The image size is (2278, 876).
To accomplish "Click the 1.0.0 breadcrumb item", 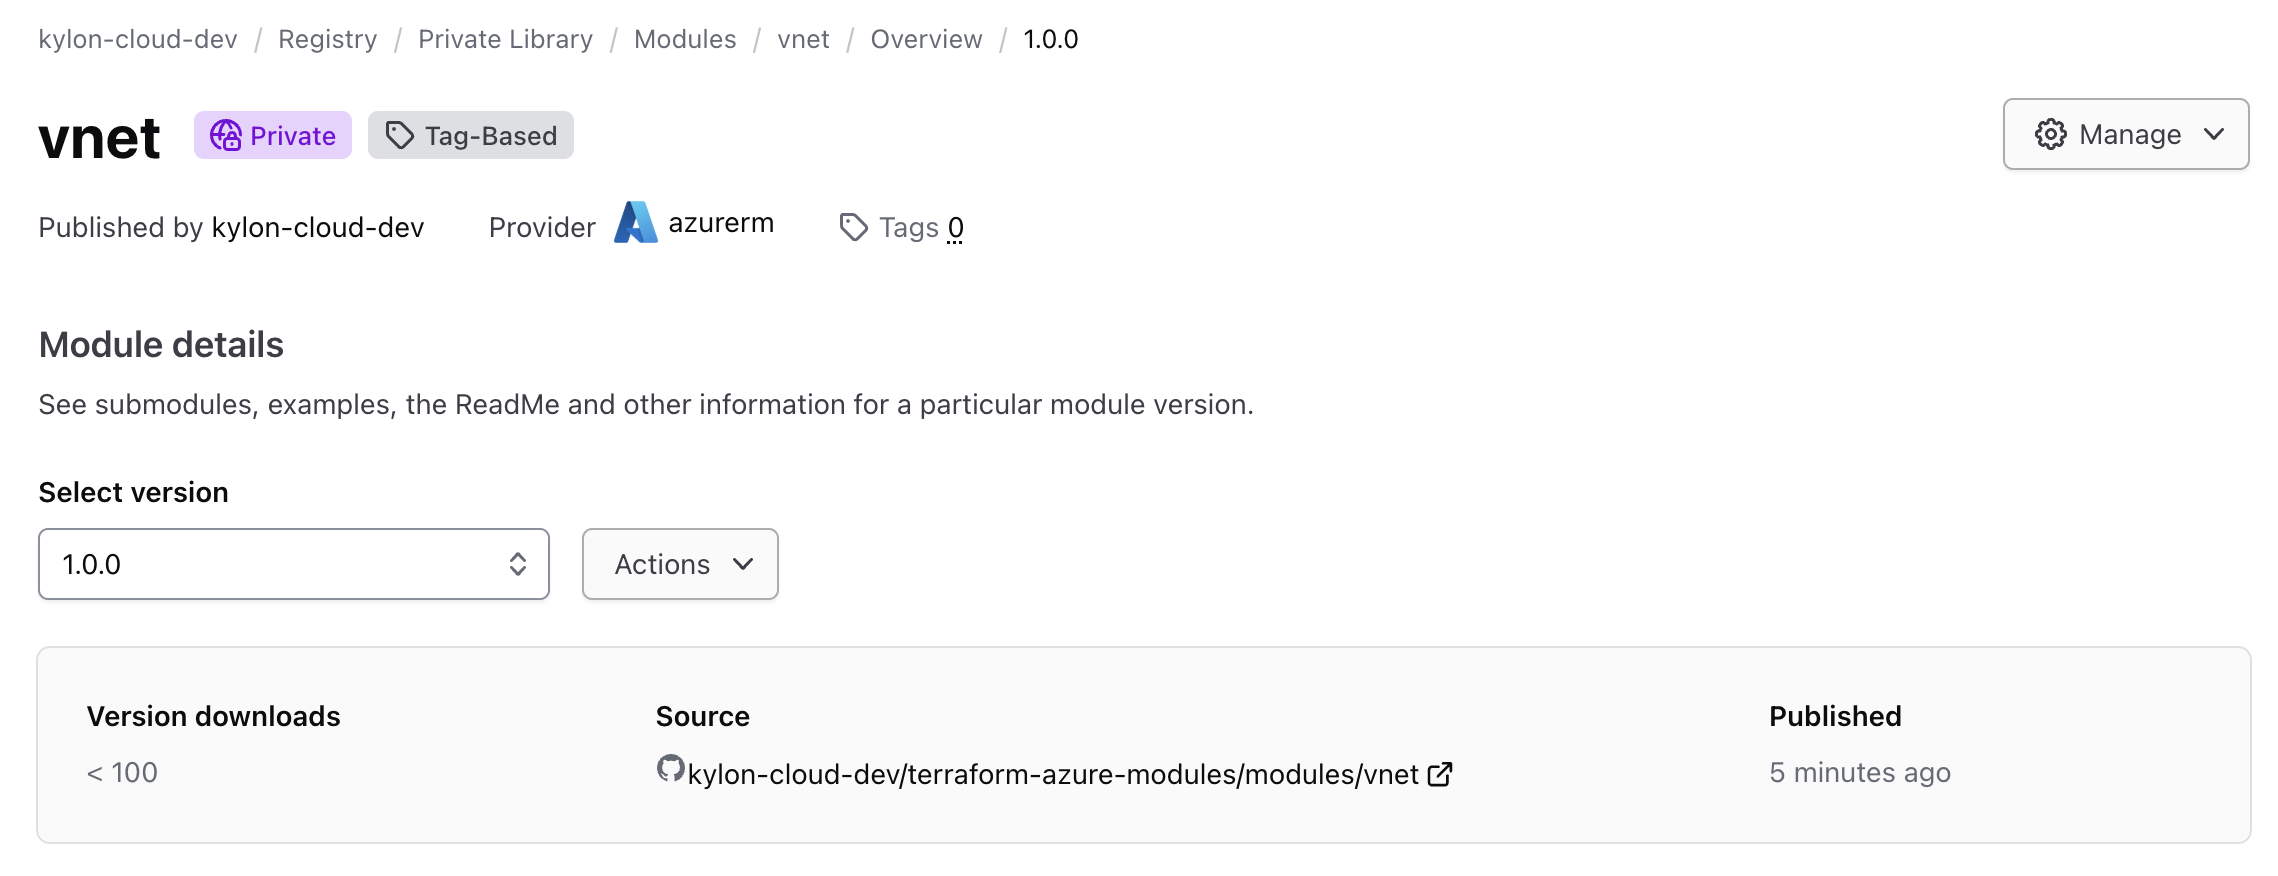I will click(x=1051, y=39).
